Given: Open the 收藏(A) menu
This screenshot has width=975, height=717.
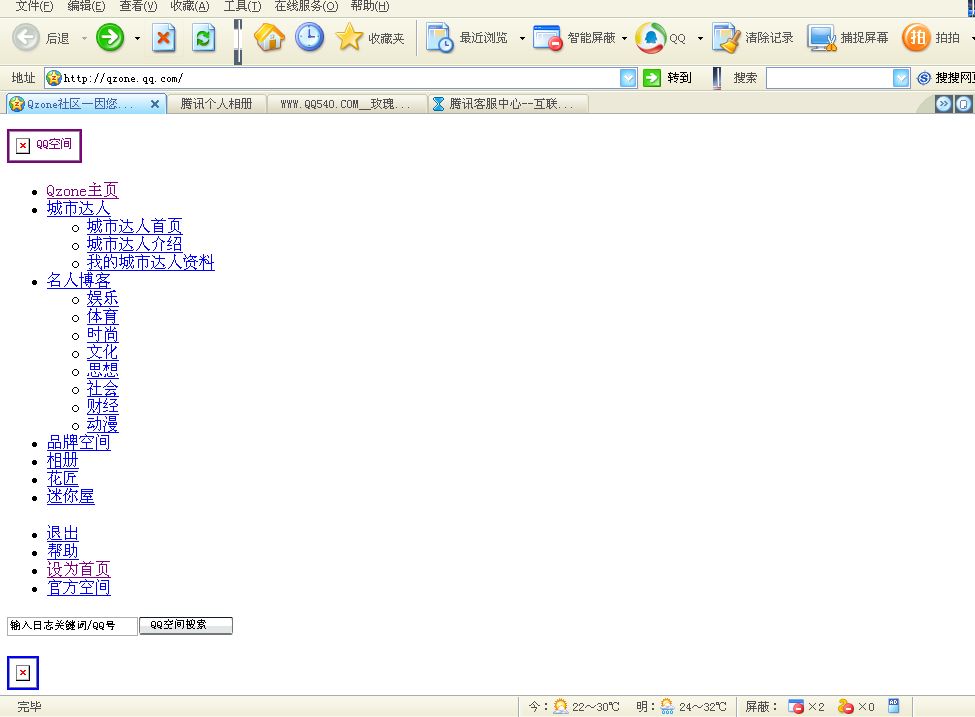Looking at the screenshot, I should (x=190, y=6).
